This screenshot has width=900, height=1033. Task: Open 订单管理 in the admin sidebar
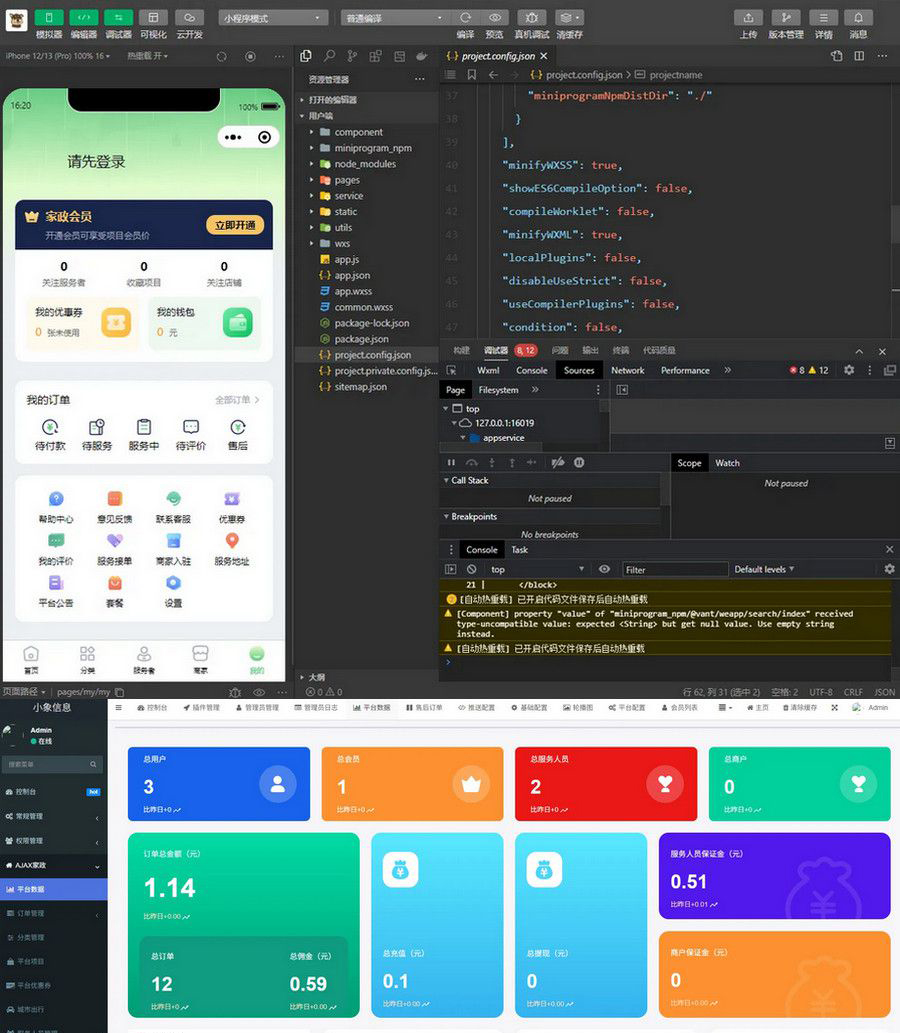coord(30,912)
